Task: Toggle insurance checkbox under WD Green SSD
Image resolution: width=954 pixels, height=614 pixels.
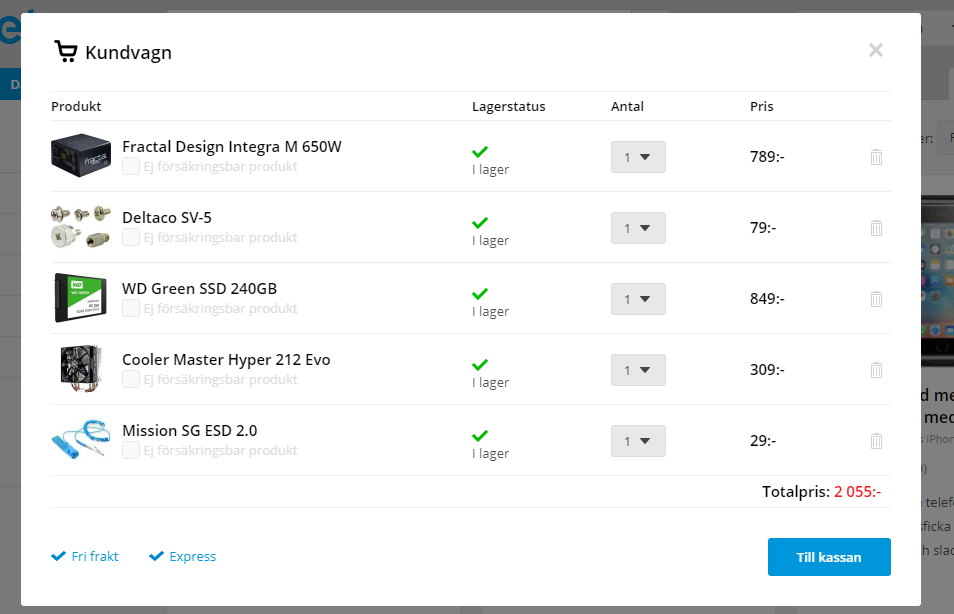Action: [131, 309]
